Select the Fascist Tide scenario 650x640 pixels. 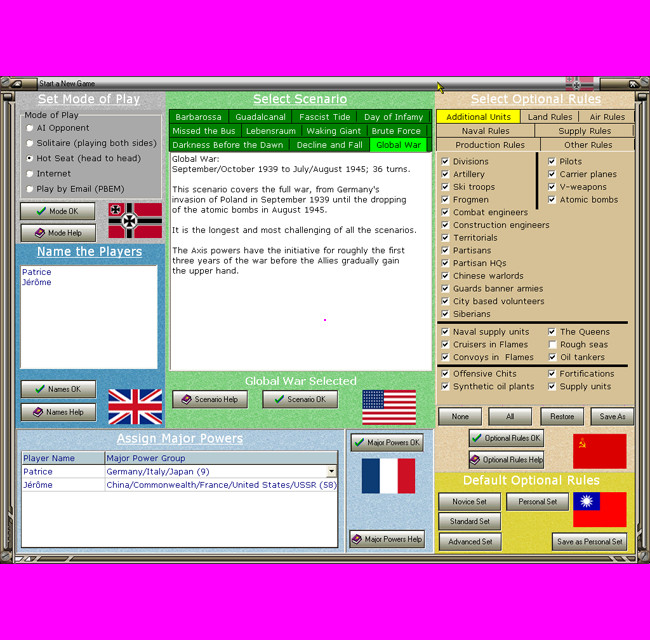(x=325, y=117)
